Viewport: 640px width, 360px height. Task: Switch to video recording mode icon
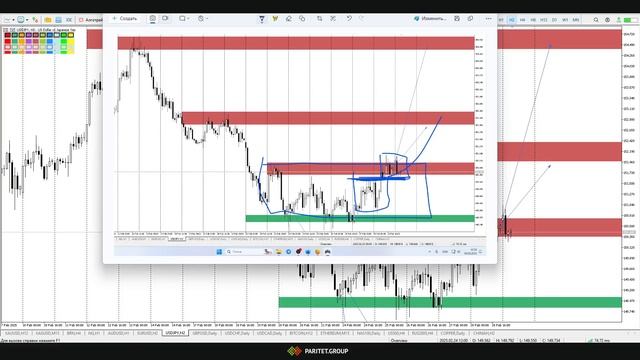(x=165, y=18)
